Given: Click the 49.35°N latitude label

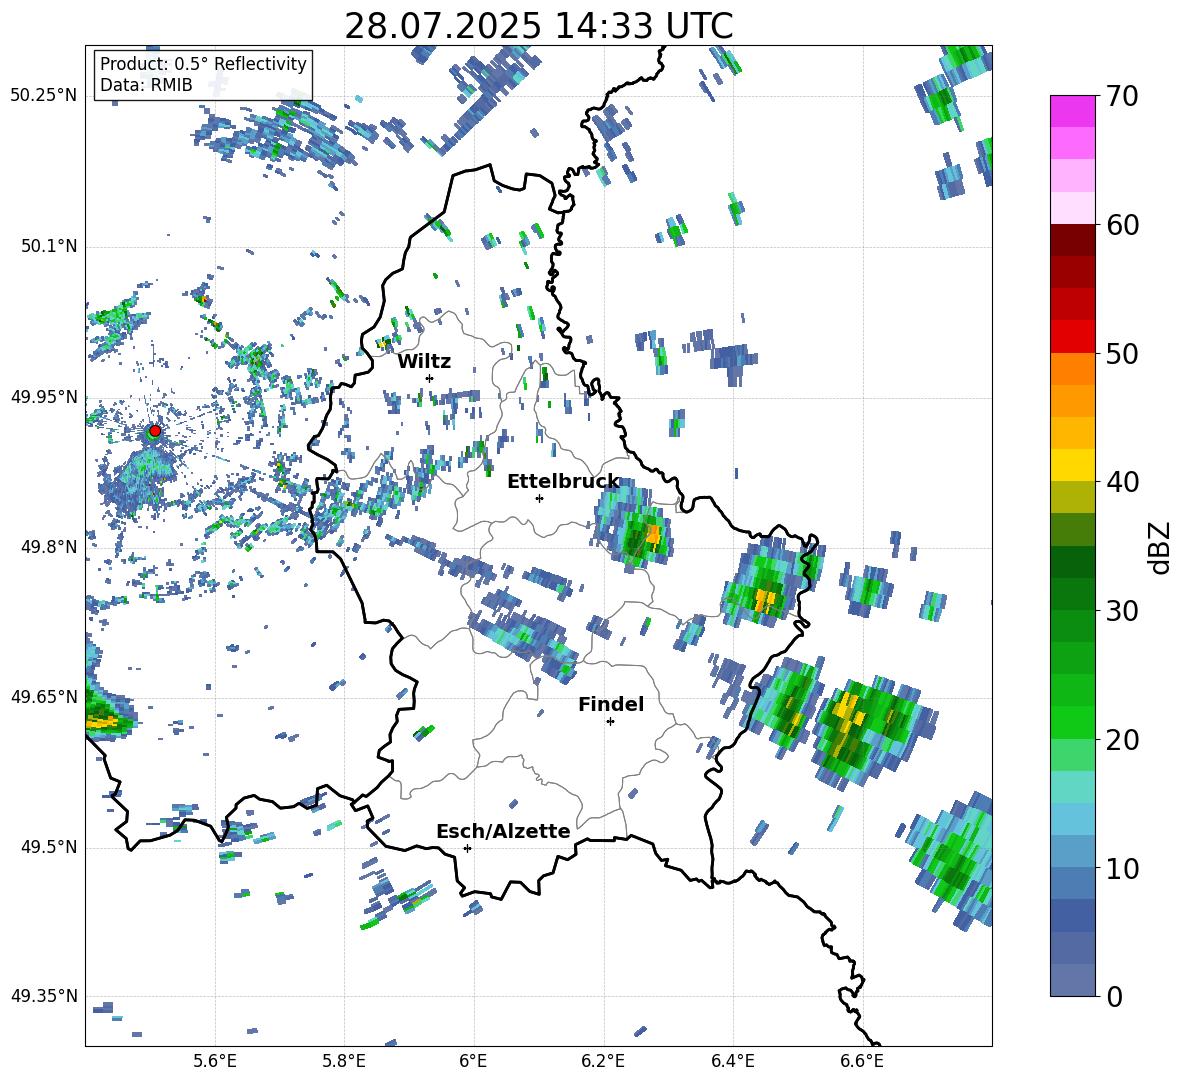Looking at the screenshot, I should pyautogui.click(x=43, y=996).
